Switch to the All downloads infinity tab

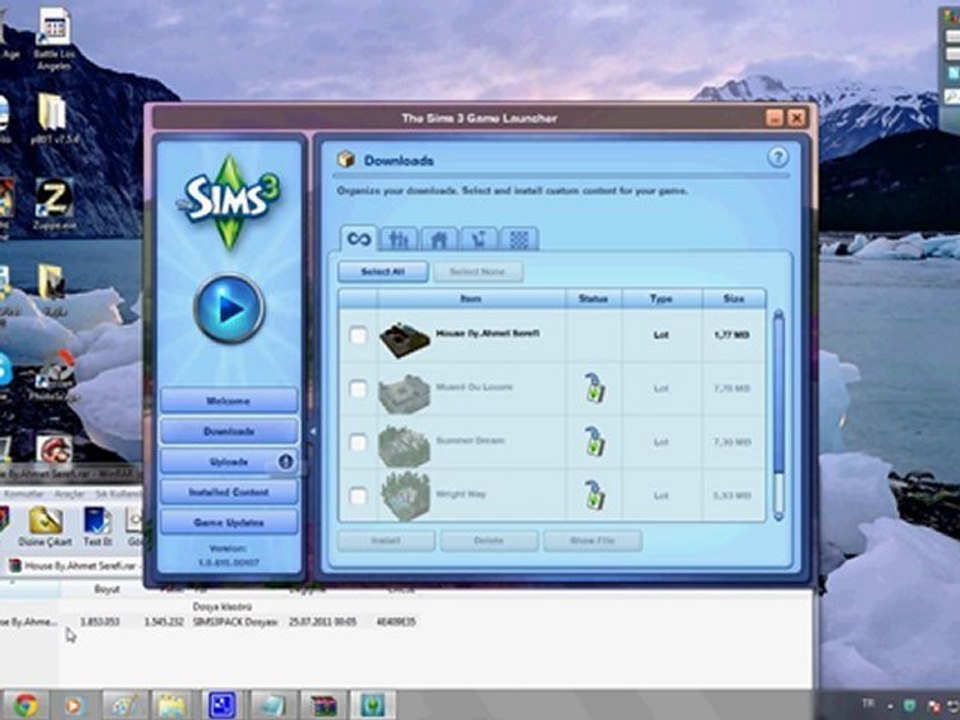click(x=359, y=238)
